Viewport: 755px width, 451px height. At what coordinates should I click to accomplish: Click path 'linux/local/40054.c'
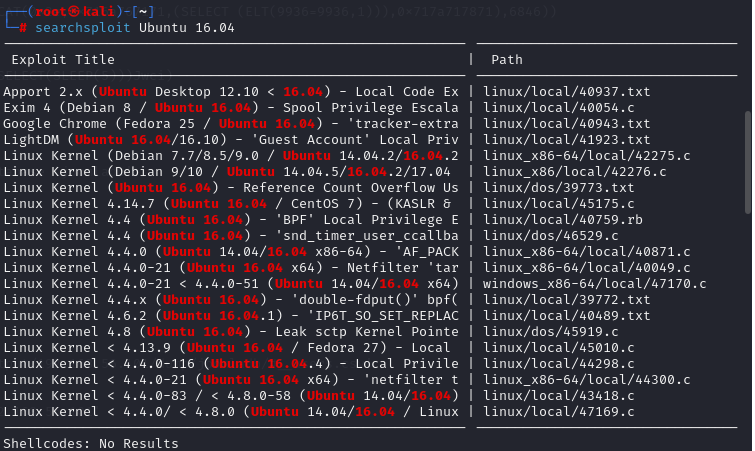(559, 107)
